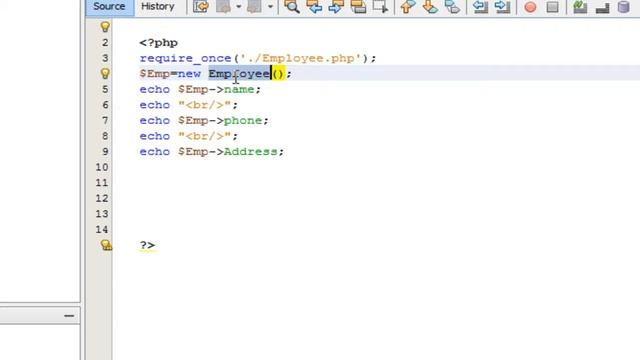Screen dimensions: 640x360
Task: Jump to the next bookmark
Action: click(430, 7)
